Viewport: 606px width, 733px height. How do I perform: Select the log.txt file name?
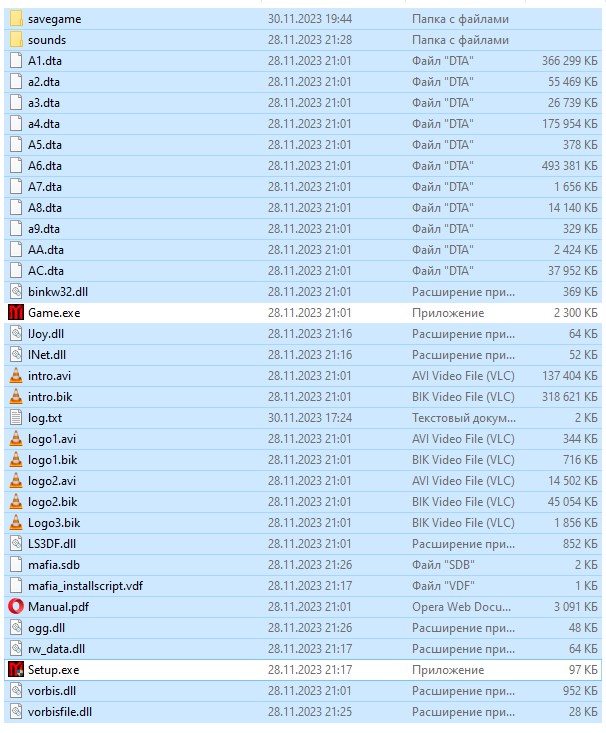click(45, 418)
